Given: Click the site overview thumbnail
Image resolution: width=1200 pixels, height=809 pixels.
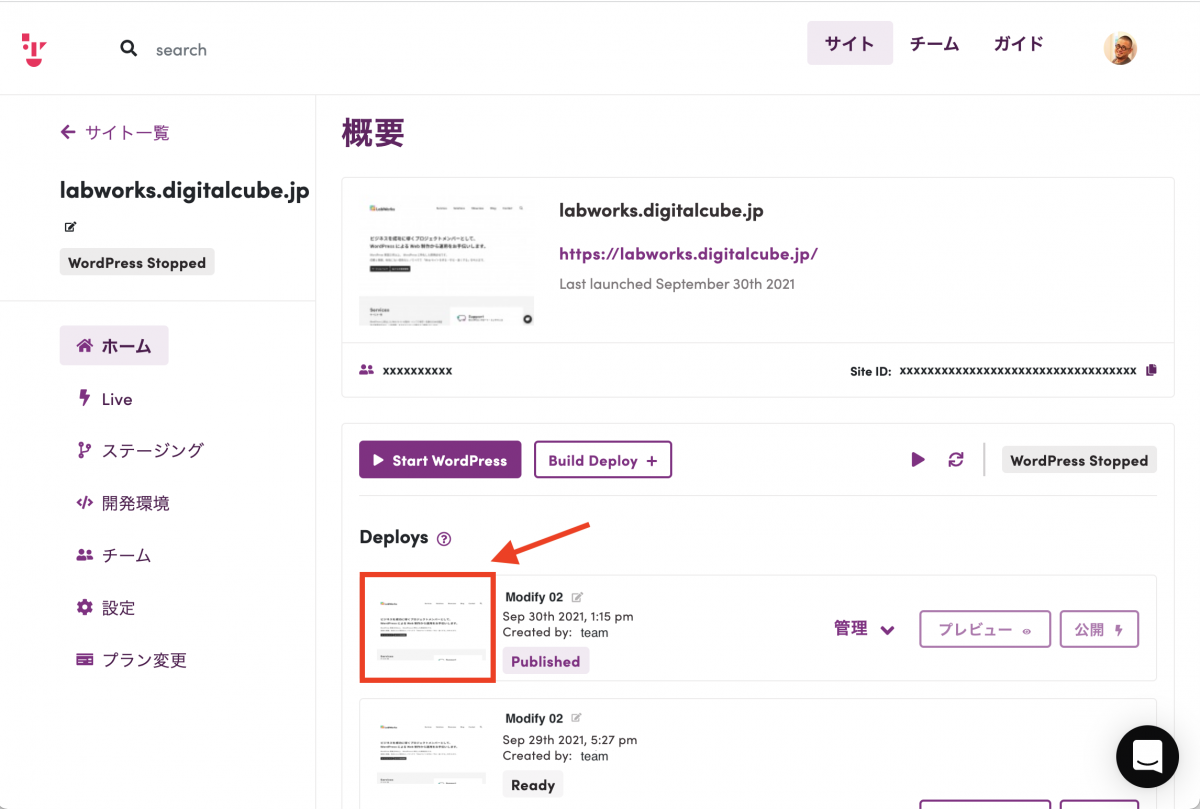Looking at the screenshot, I should pyautogui.click(x=447, y=260).
